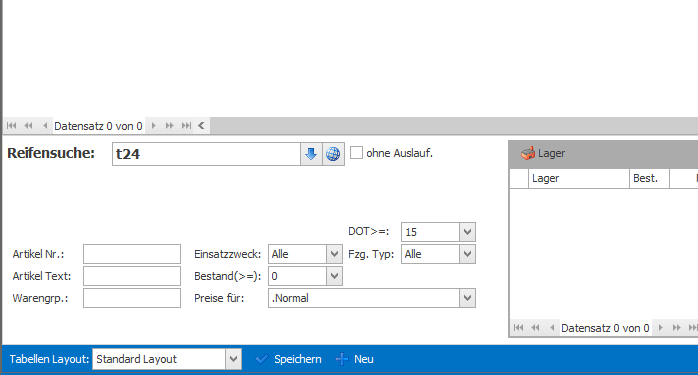Click the collapse chevron after main navigator
Viewport: 698px width, 375px height.
point(201,126)
